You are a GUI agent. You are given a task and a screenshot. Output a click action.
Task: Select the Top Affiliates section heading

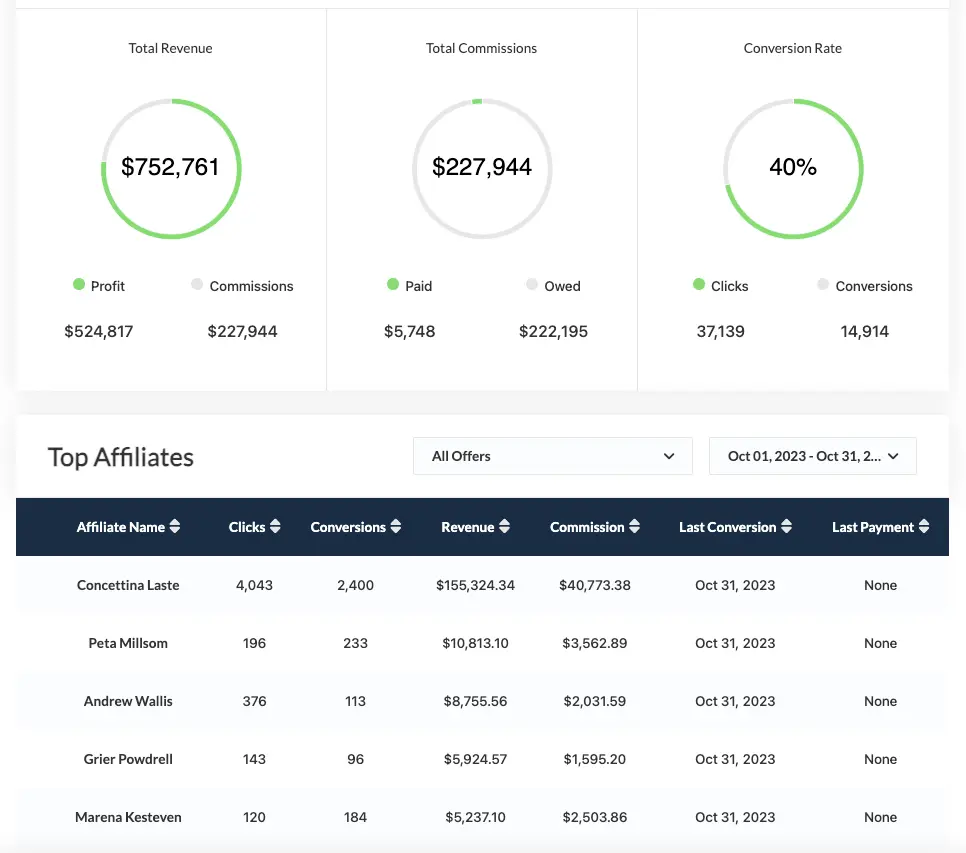120,457
